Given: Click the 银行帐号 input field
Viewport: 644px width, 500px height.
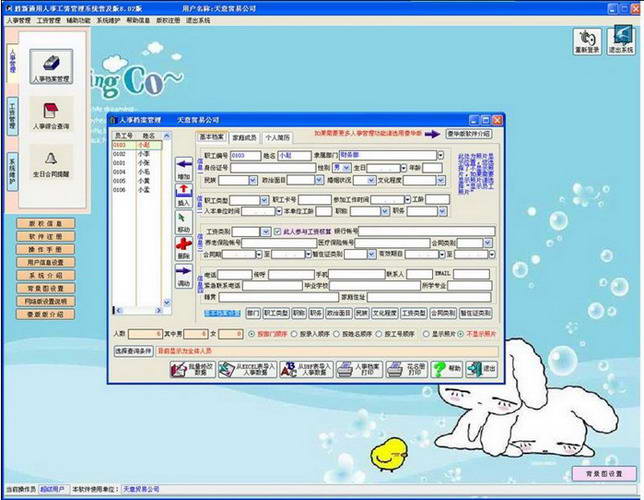Looking at the screenshot, I should [x=426, y=231].
